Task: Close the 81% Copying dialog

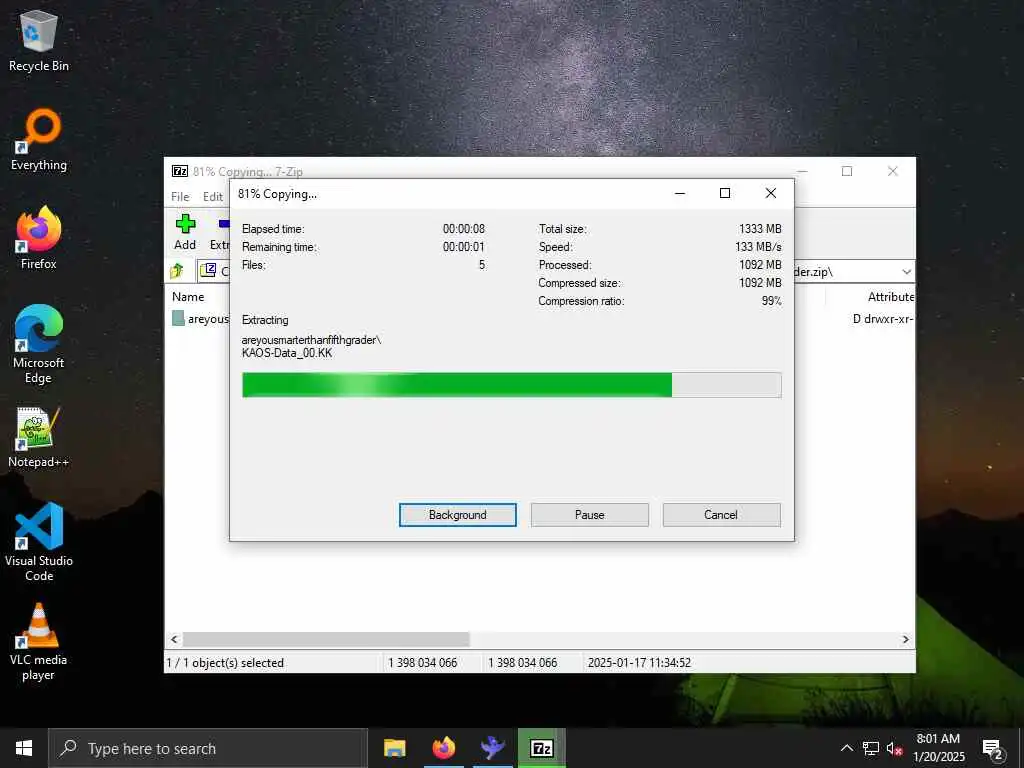Action: coord(771,193)
